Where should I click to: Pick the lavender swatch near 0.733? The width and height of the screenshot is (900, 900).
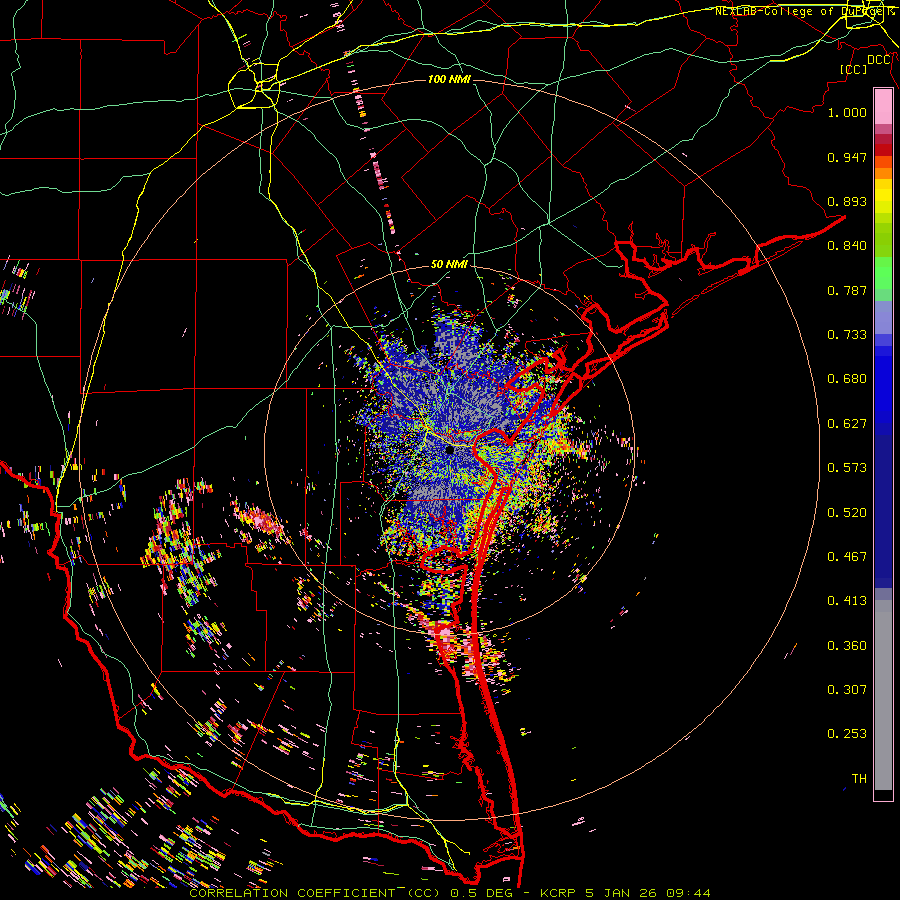883,318
